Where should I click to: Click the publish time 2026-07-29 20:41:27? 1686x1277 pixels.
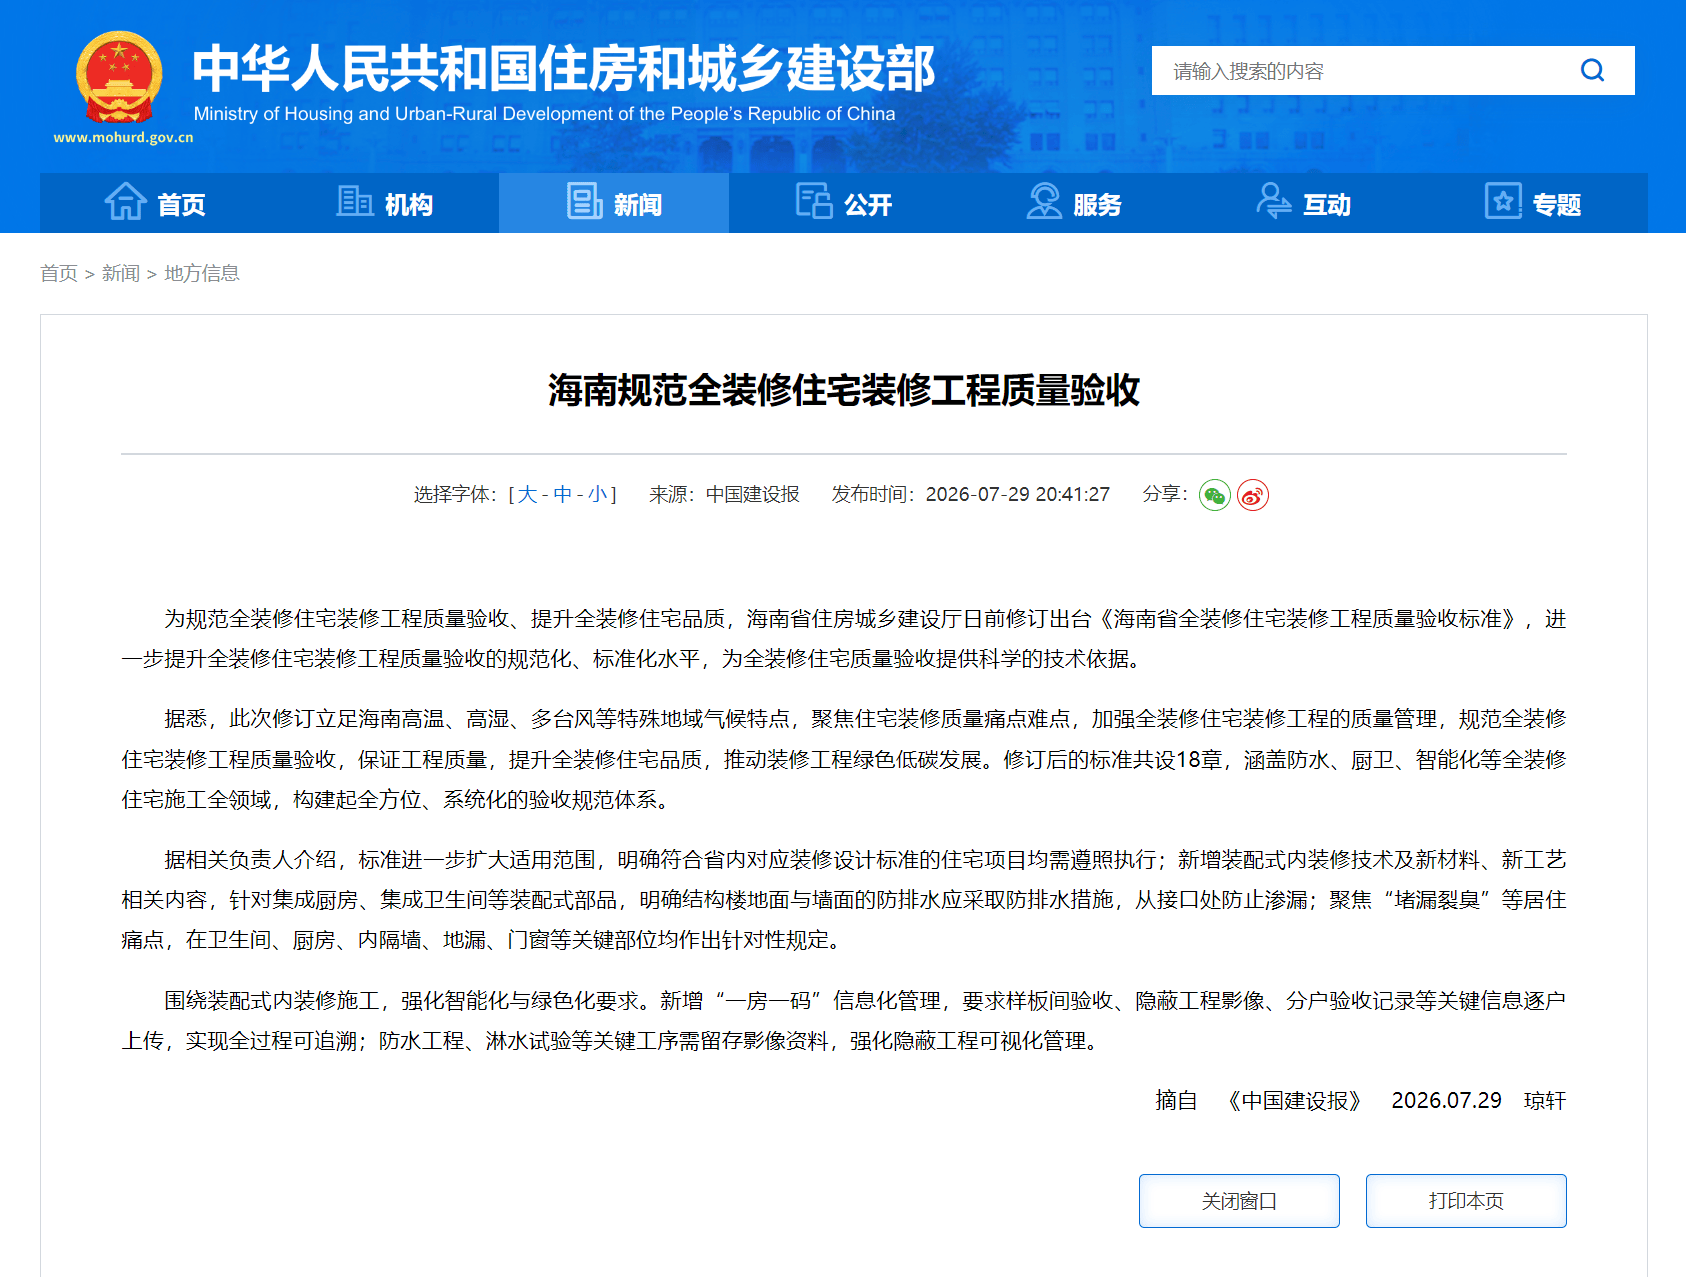[x=1018, y=494]
